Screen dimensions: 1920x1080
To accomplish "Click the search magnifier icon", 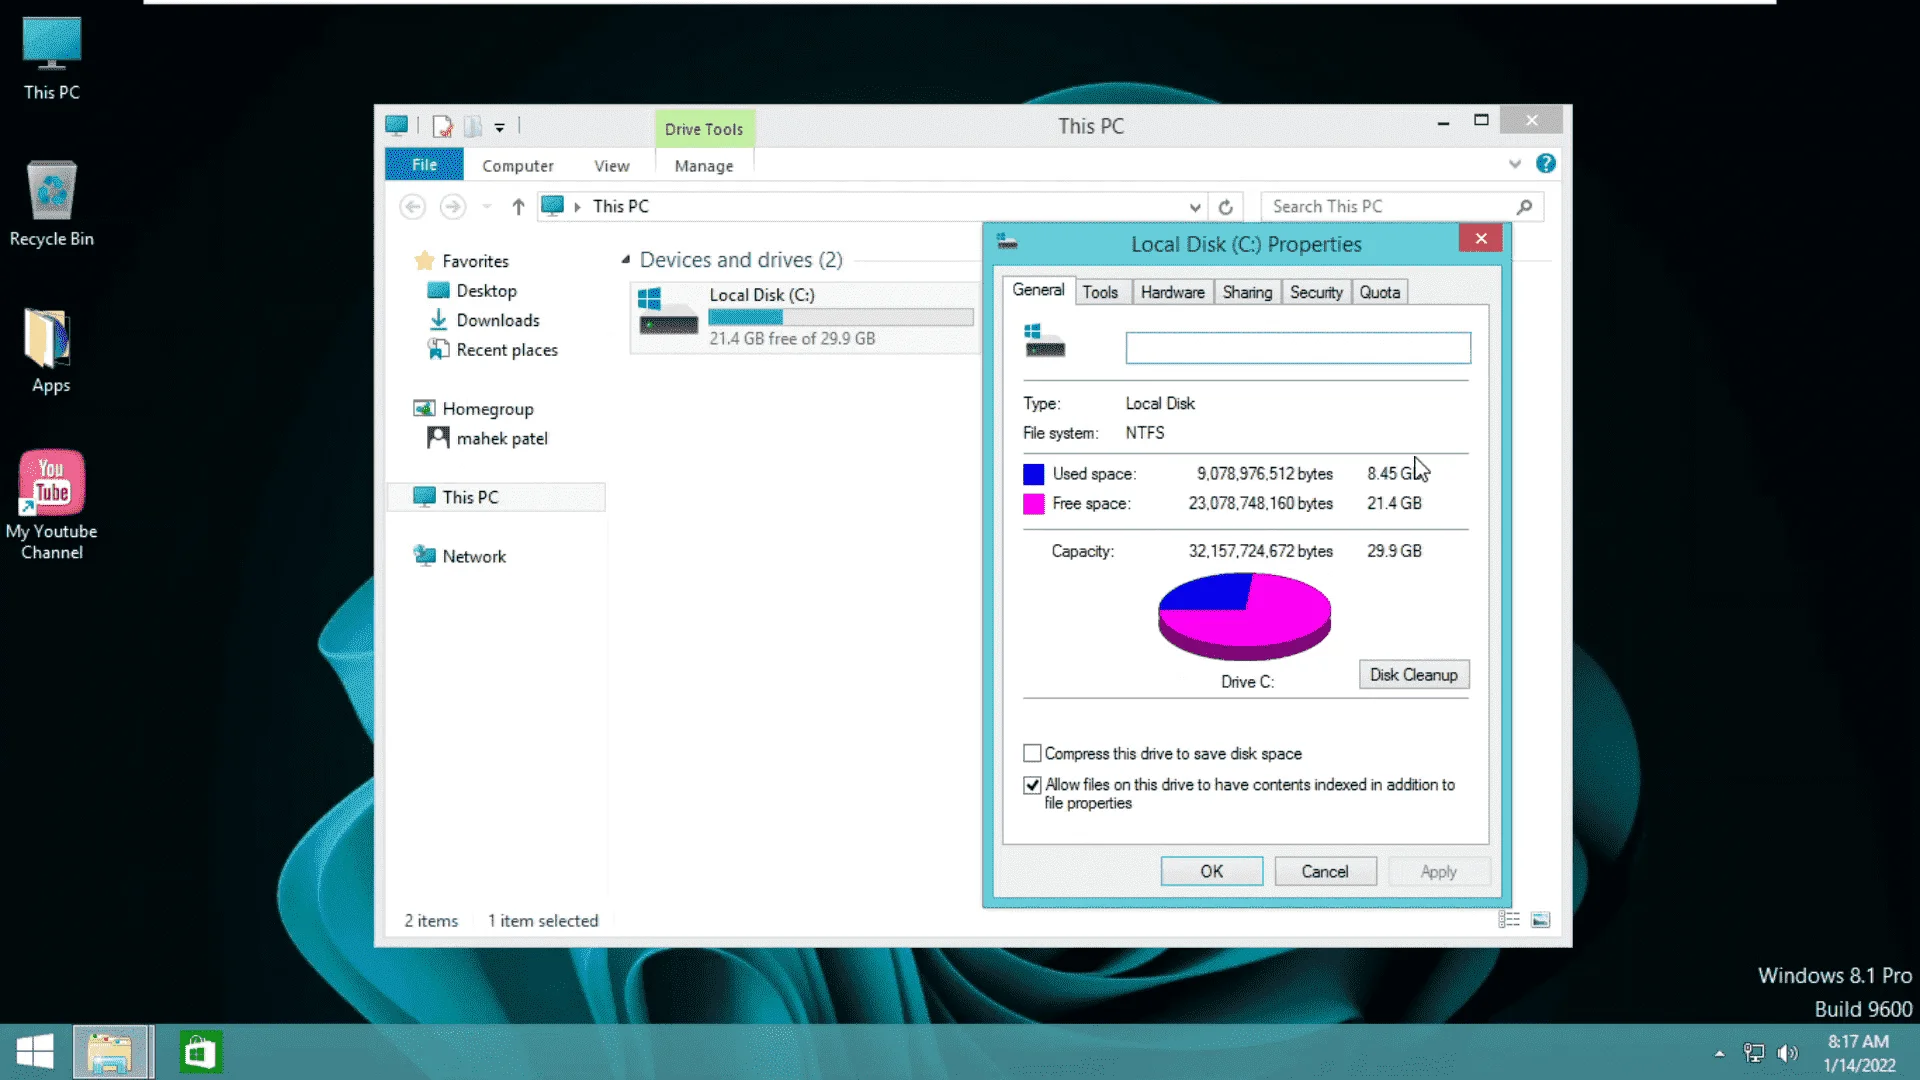I will (x=1524, y=207).
